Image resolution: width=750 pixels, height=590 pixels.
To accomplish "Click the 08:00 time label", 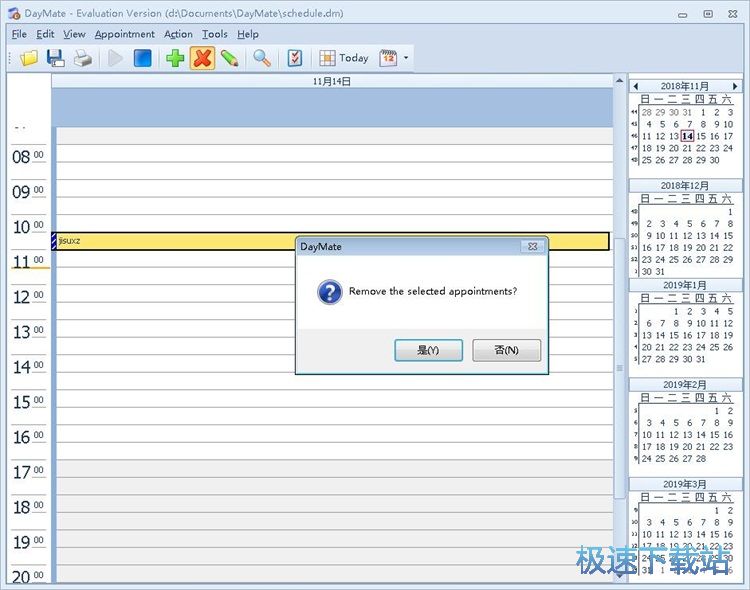I will pyautogui.click(x=28, y=157).
